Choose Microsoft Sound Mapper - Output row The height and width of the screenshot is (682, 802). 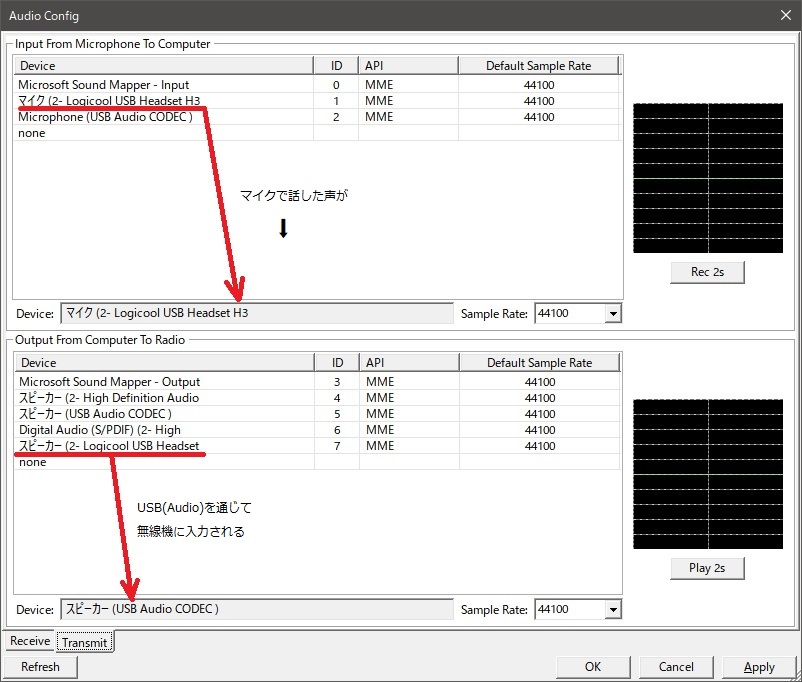109,382
